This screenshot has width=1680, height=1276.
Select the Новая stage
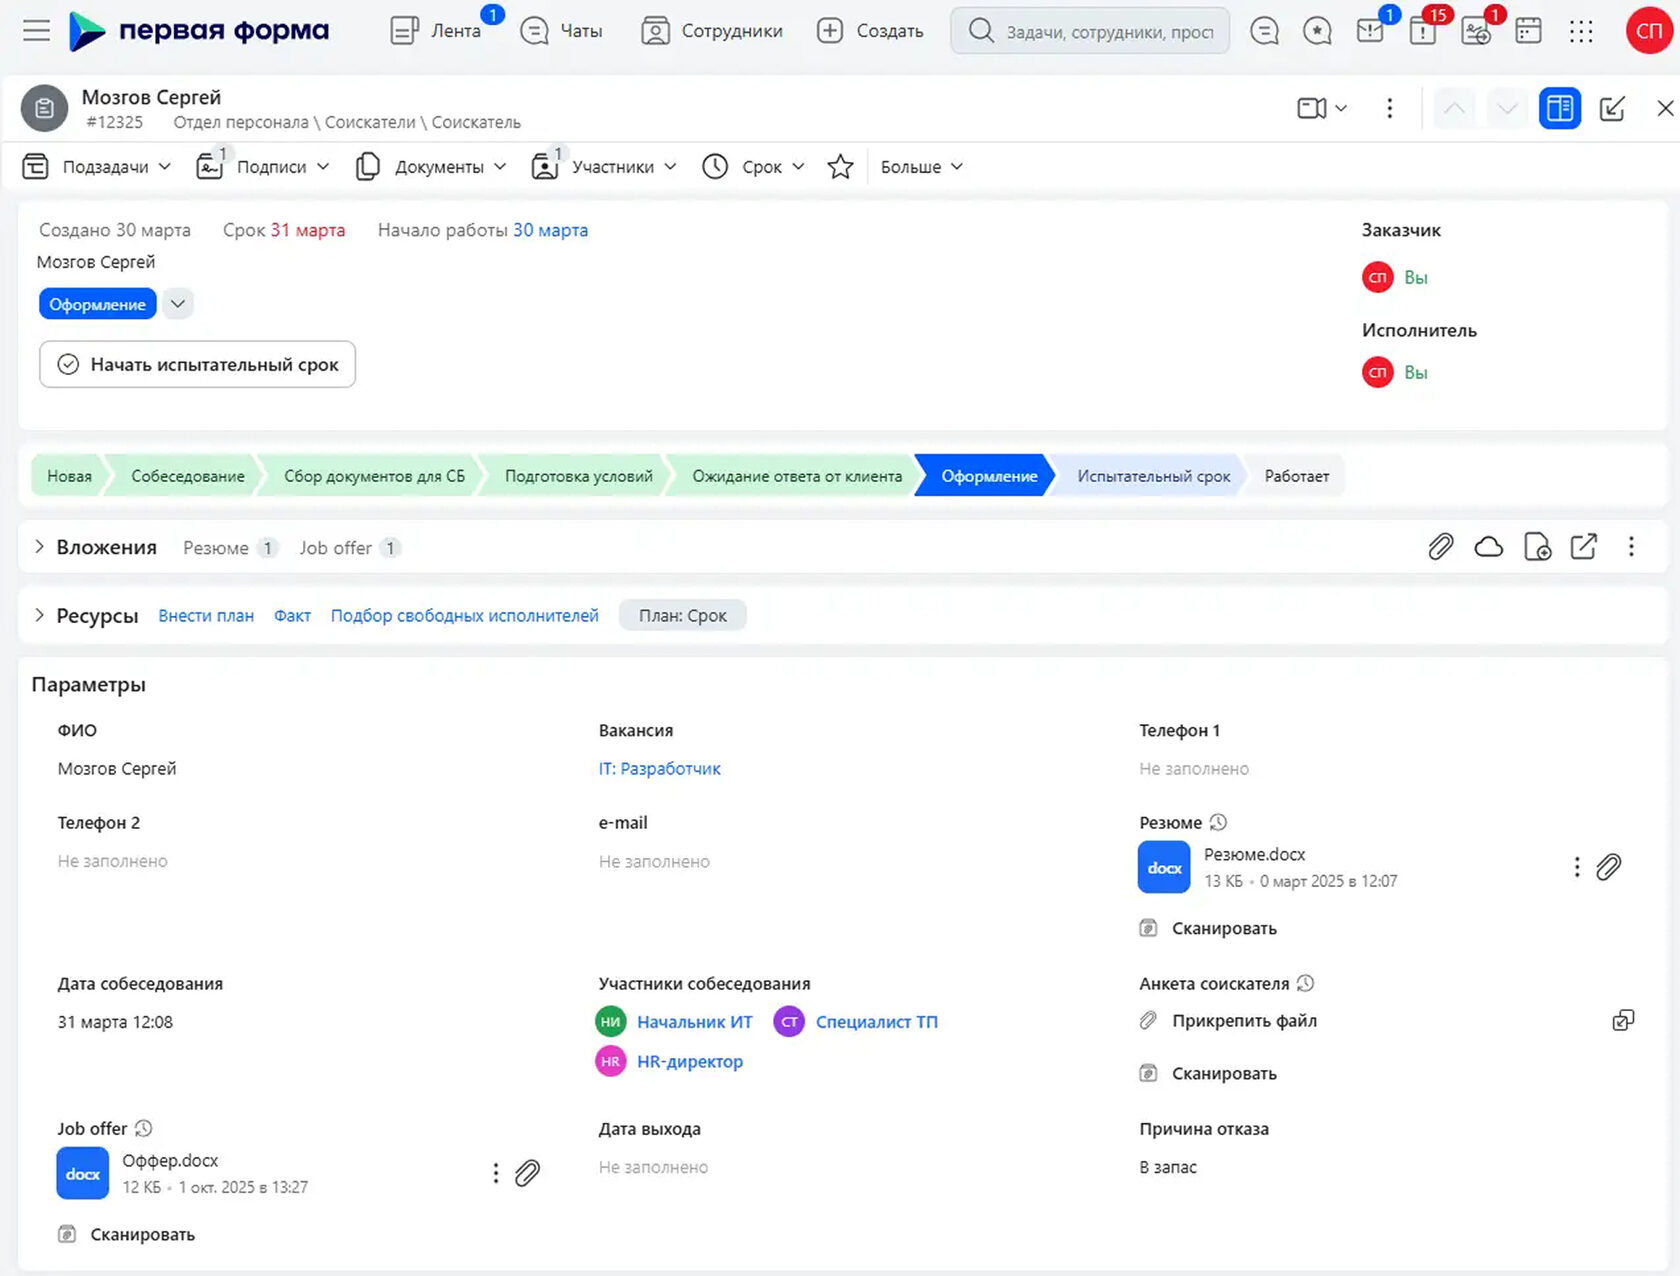[69, 476]
